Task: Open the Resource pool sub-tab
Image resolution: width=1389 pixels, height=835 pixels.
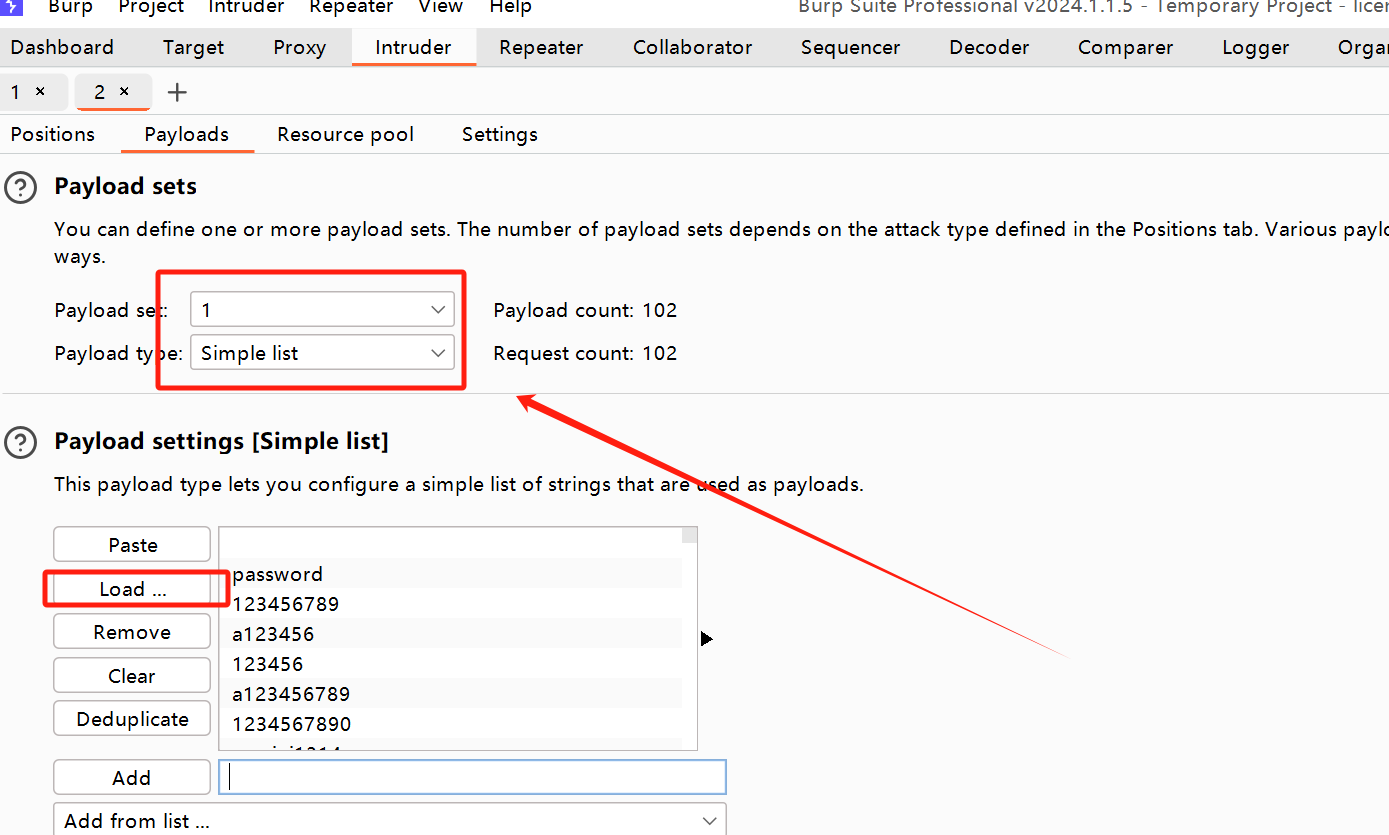Action: (x=345, y=134)
